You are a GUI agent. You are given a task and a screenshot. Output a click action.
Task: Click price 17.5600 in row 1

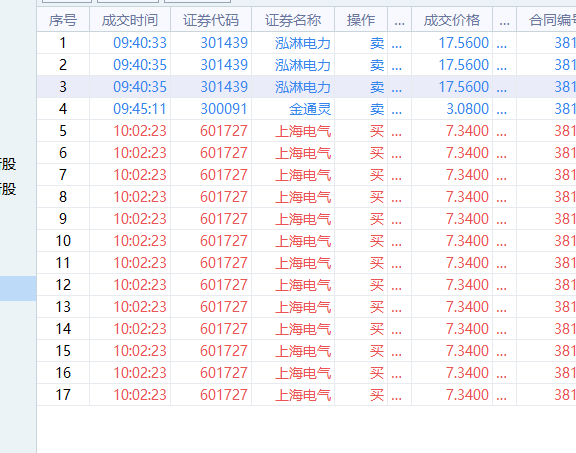464,43
